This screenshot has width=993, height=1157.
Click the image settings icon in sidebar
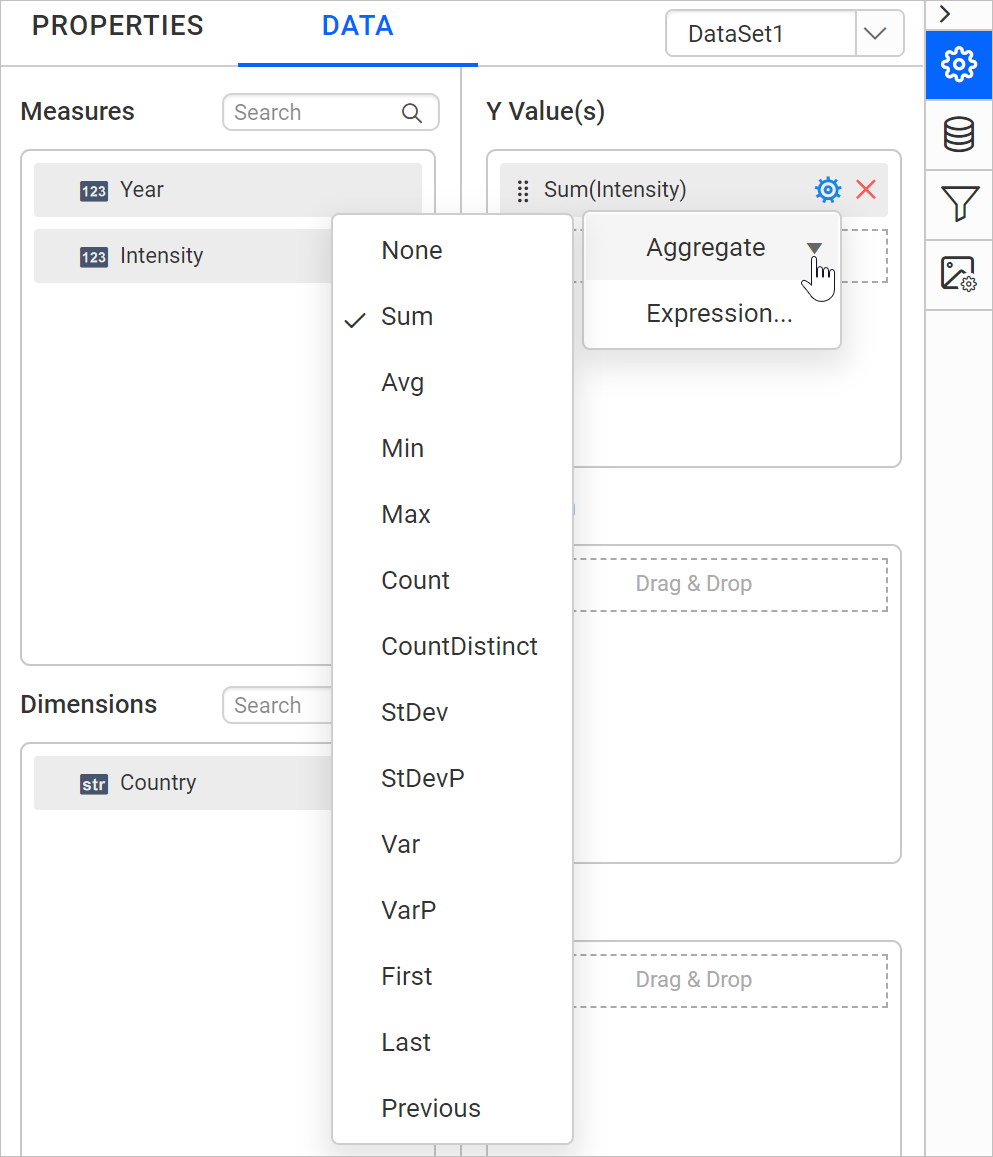958,272
